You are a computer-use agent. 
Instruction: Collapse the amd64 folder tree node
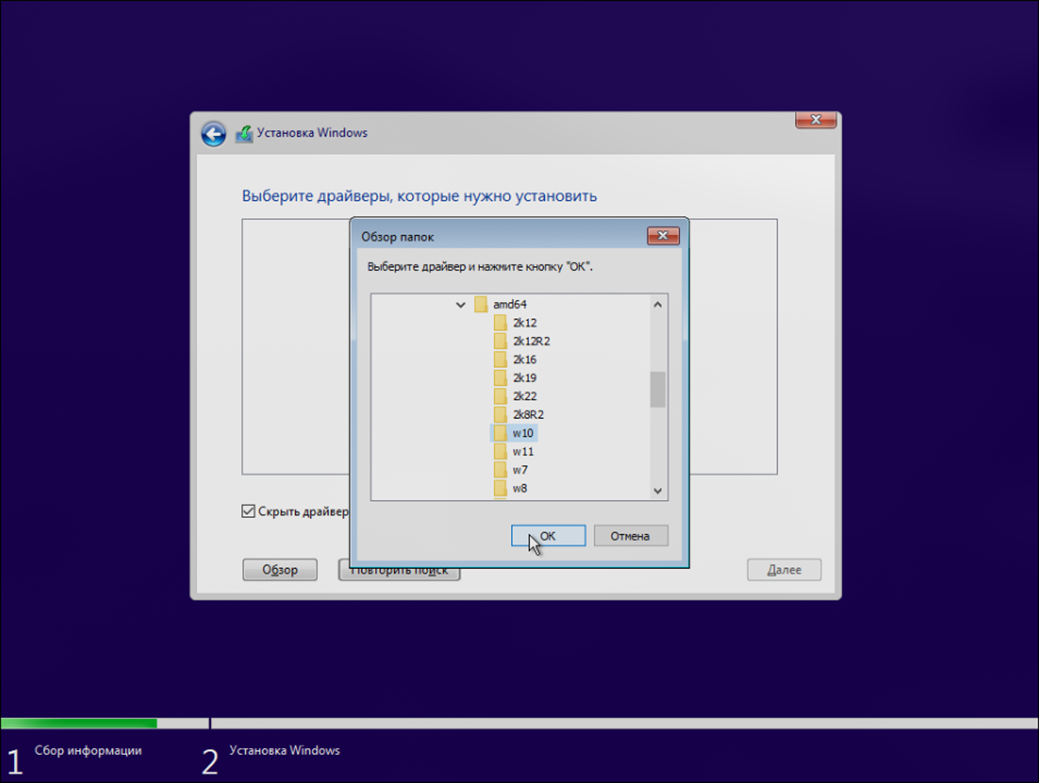[x=461, y=305]
